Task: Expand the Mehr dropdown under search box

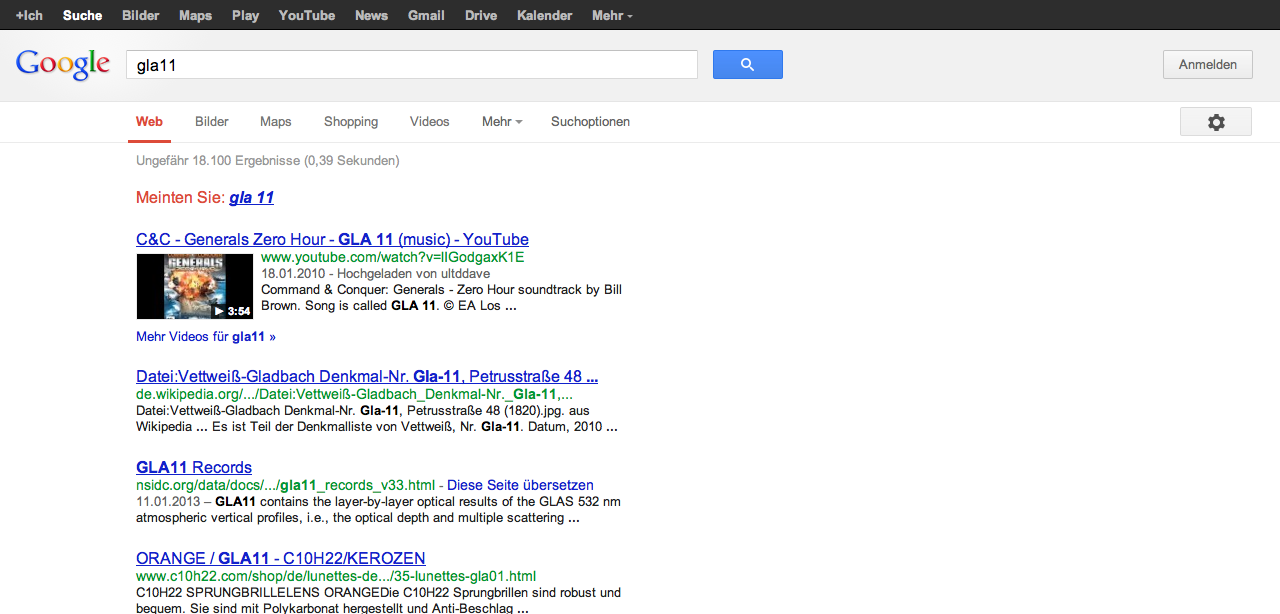Action: pyautogui.click(x=501, y=122)
